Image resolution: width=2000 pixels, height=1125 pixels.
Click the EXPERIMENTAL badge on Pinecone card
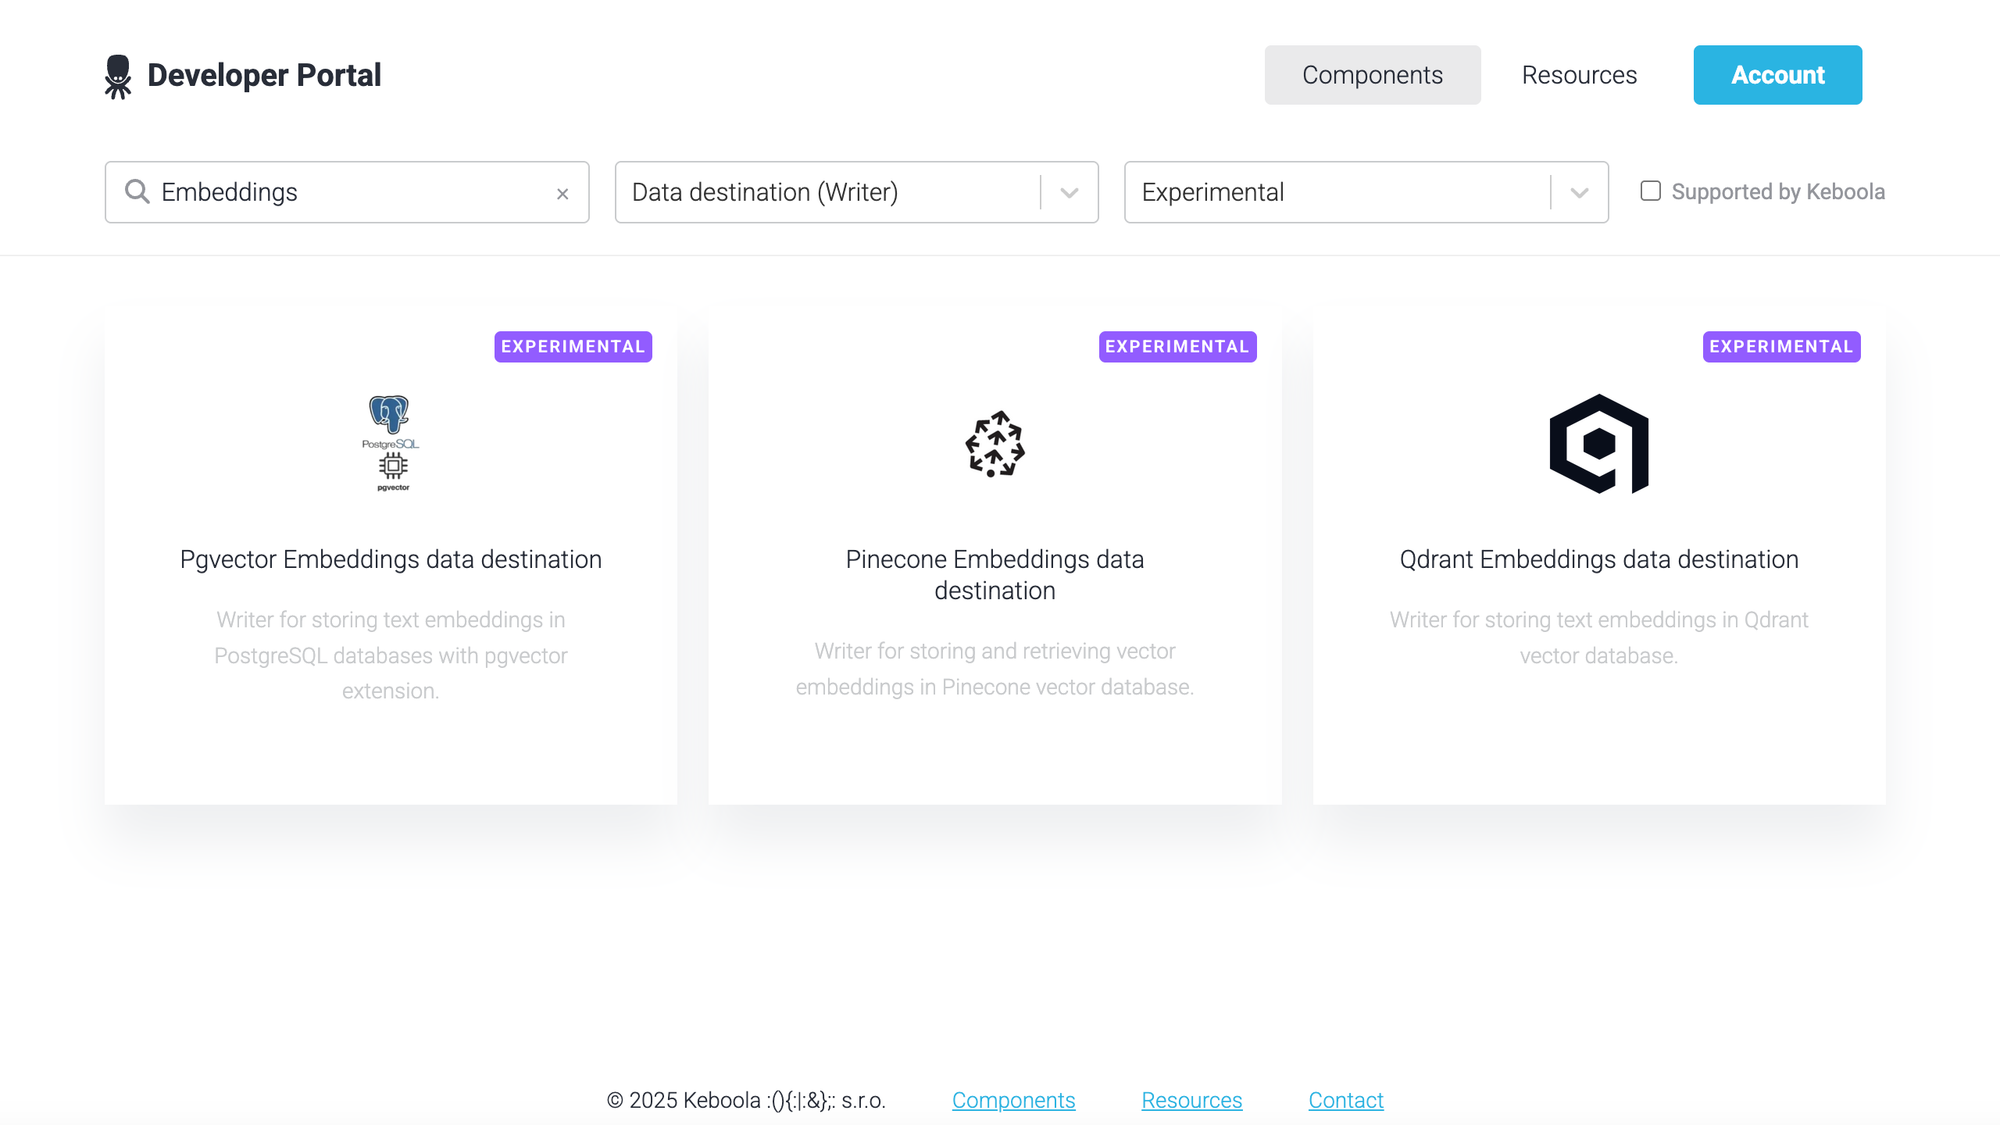1177,346
